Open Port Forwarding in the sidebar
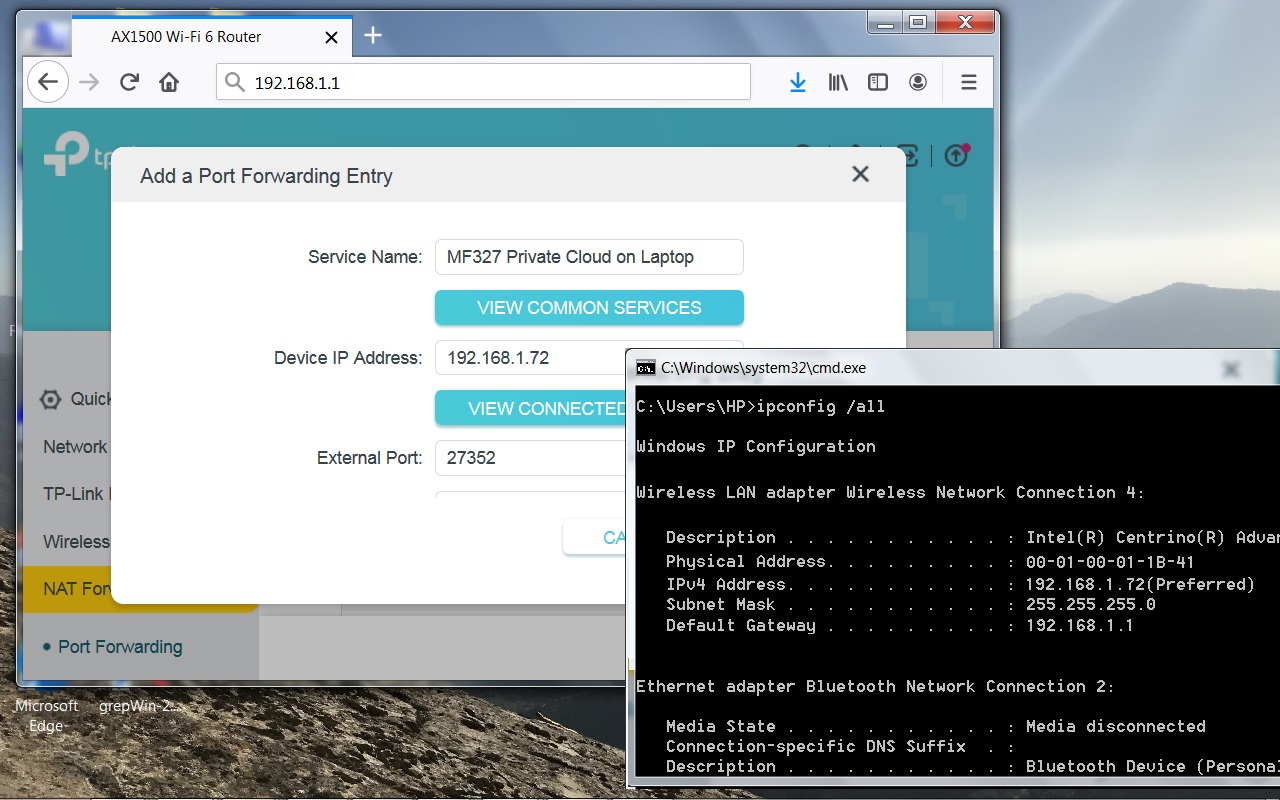The image size is (1280, 800). pos(120,647)
